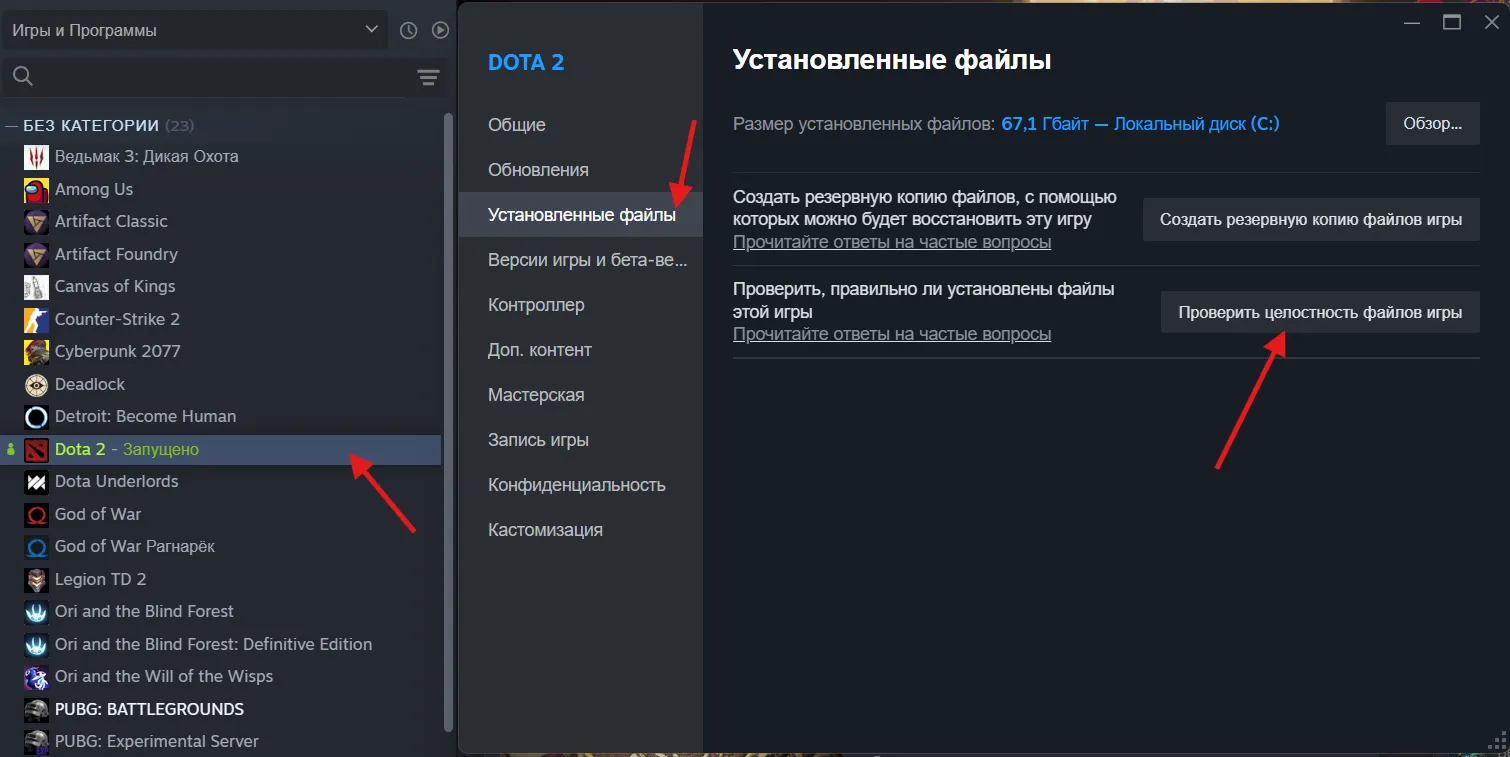Open the Игры и Программы dropdown
1510x757 pixels.
pyautogui.click(x=195, y=30)
